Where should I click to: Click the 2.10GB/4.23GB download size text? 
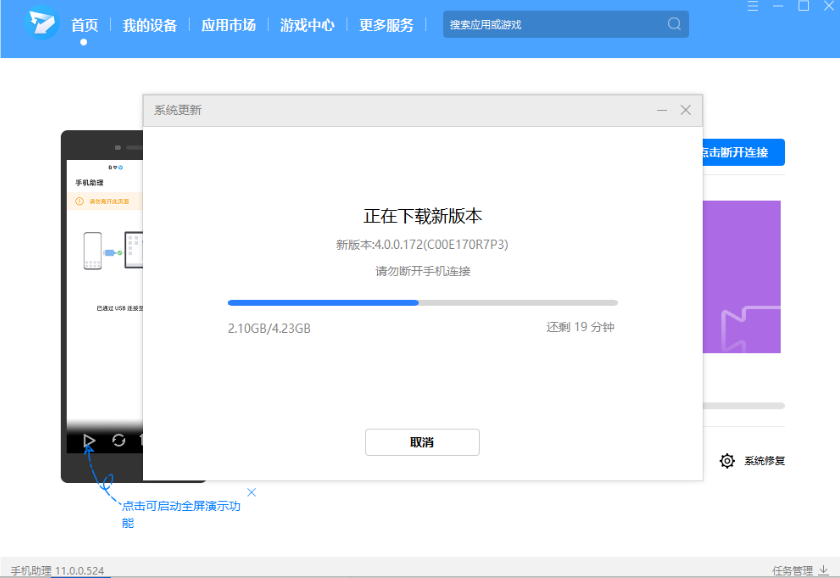click(269, 328)
